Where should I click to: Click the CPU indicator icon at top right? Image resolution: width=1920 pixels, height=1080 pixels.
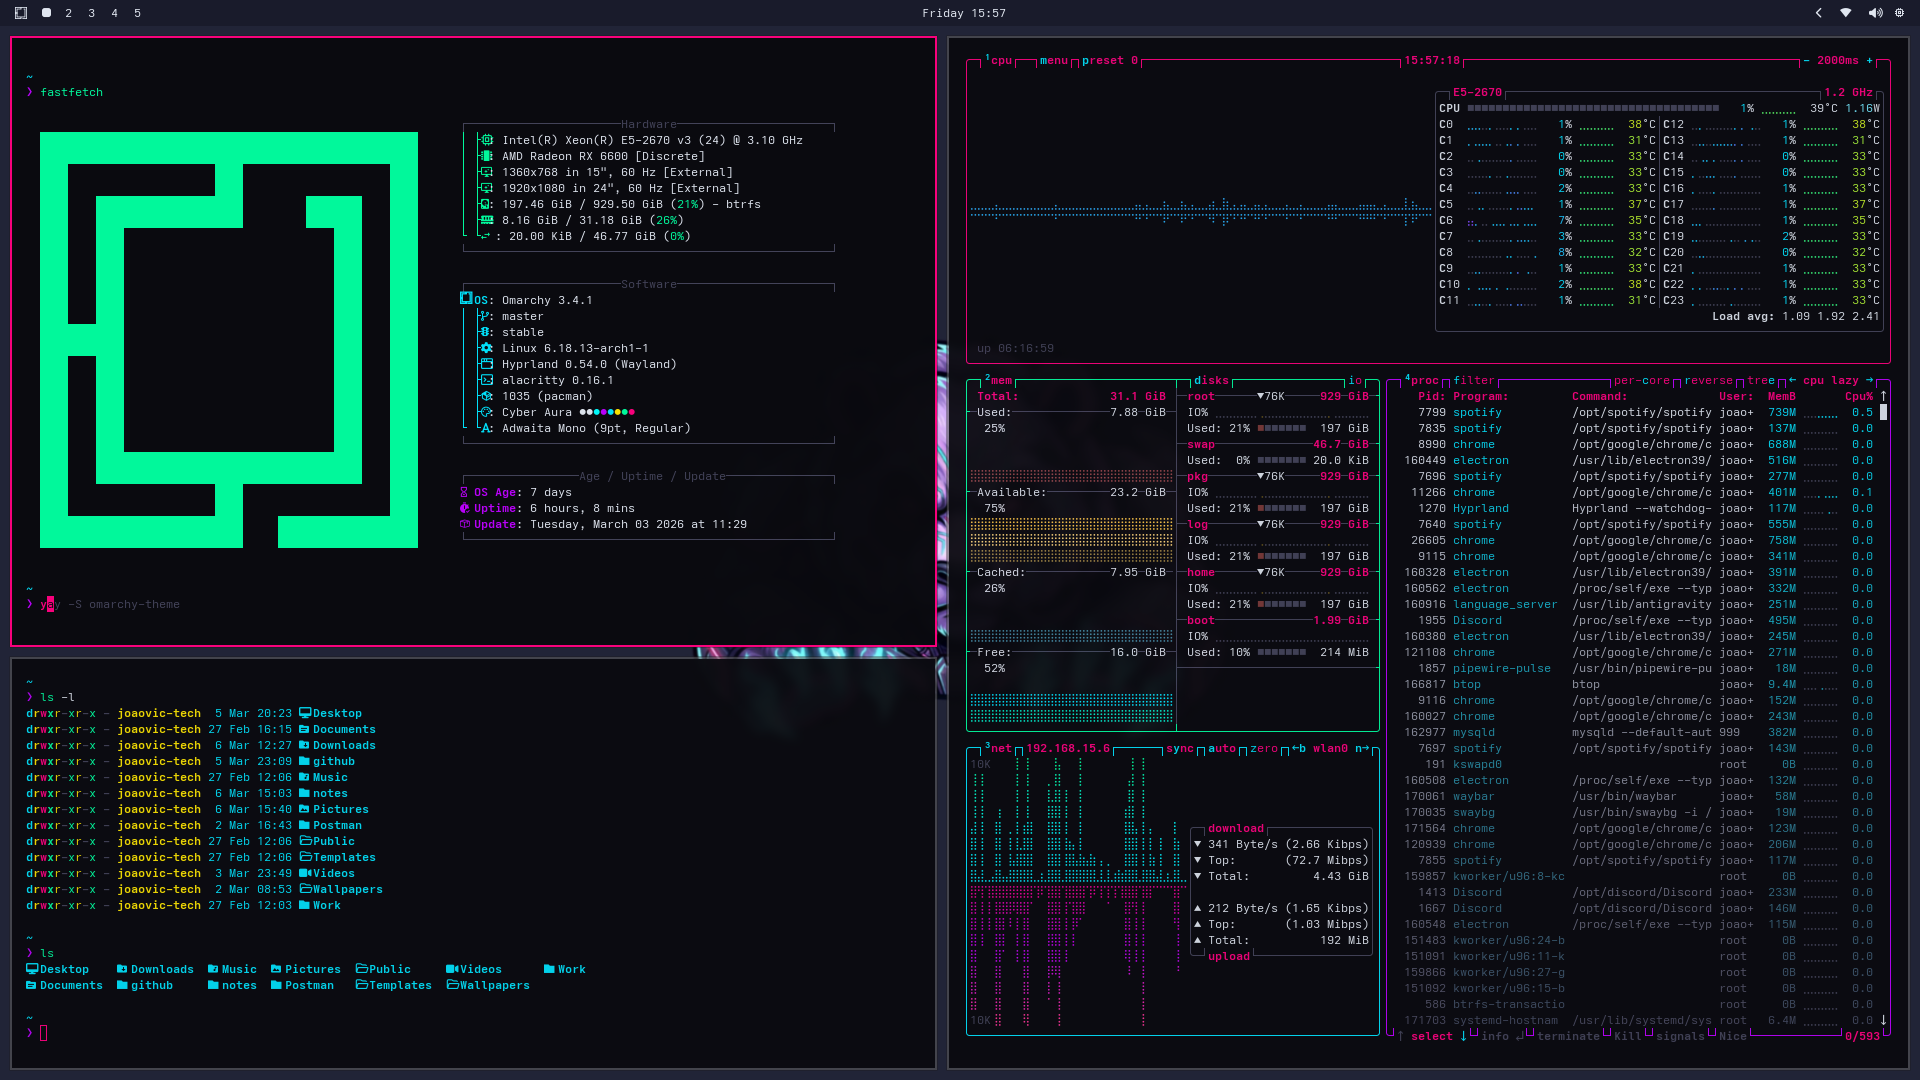pyautogui.click(x=1899, y=13)
